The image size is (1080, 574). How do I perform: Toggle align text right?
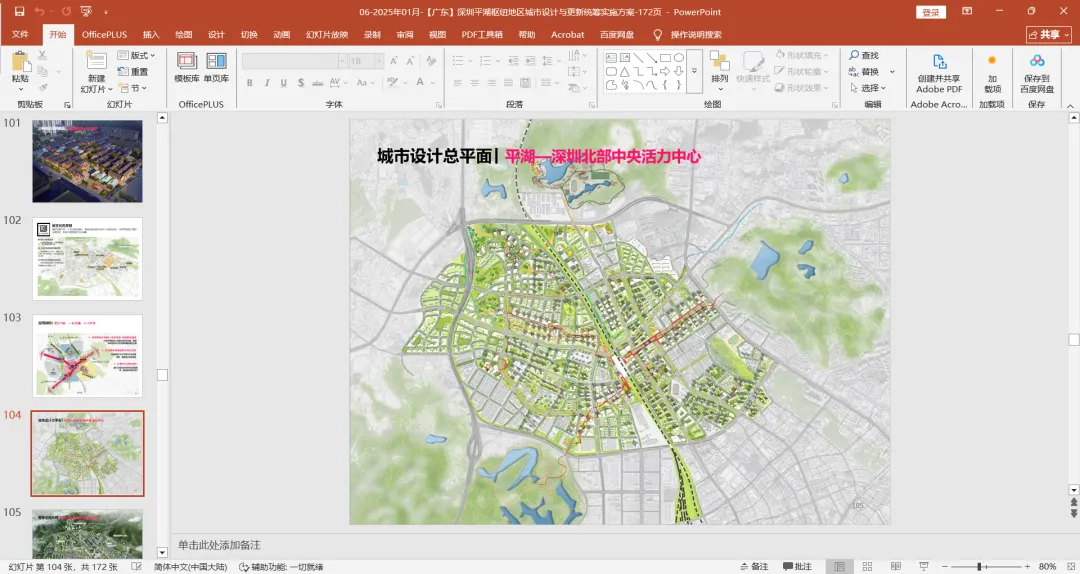[491, 83]
